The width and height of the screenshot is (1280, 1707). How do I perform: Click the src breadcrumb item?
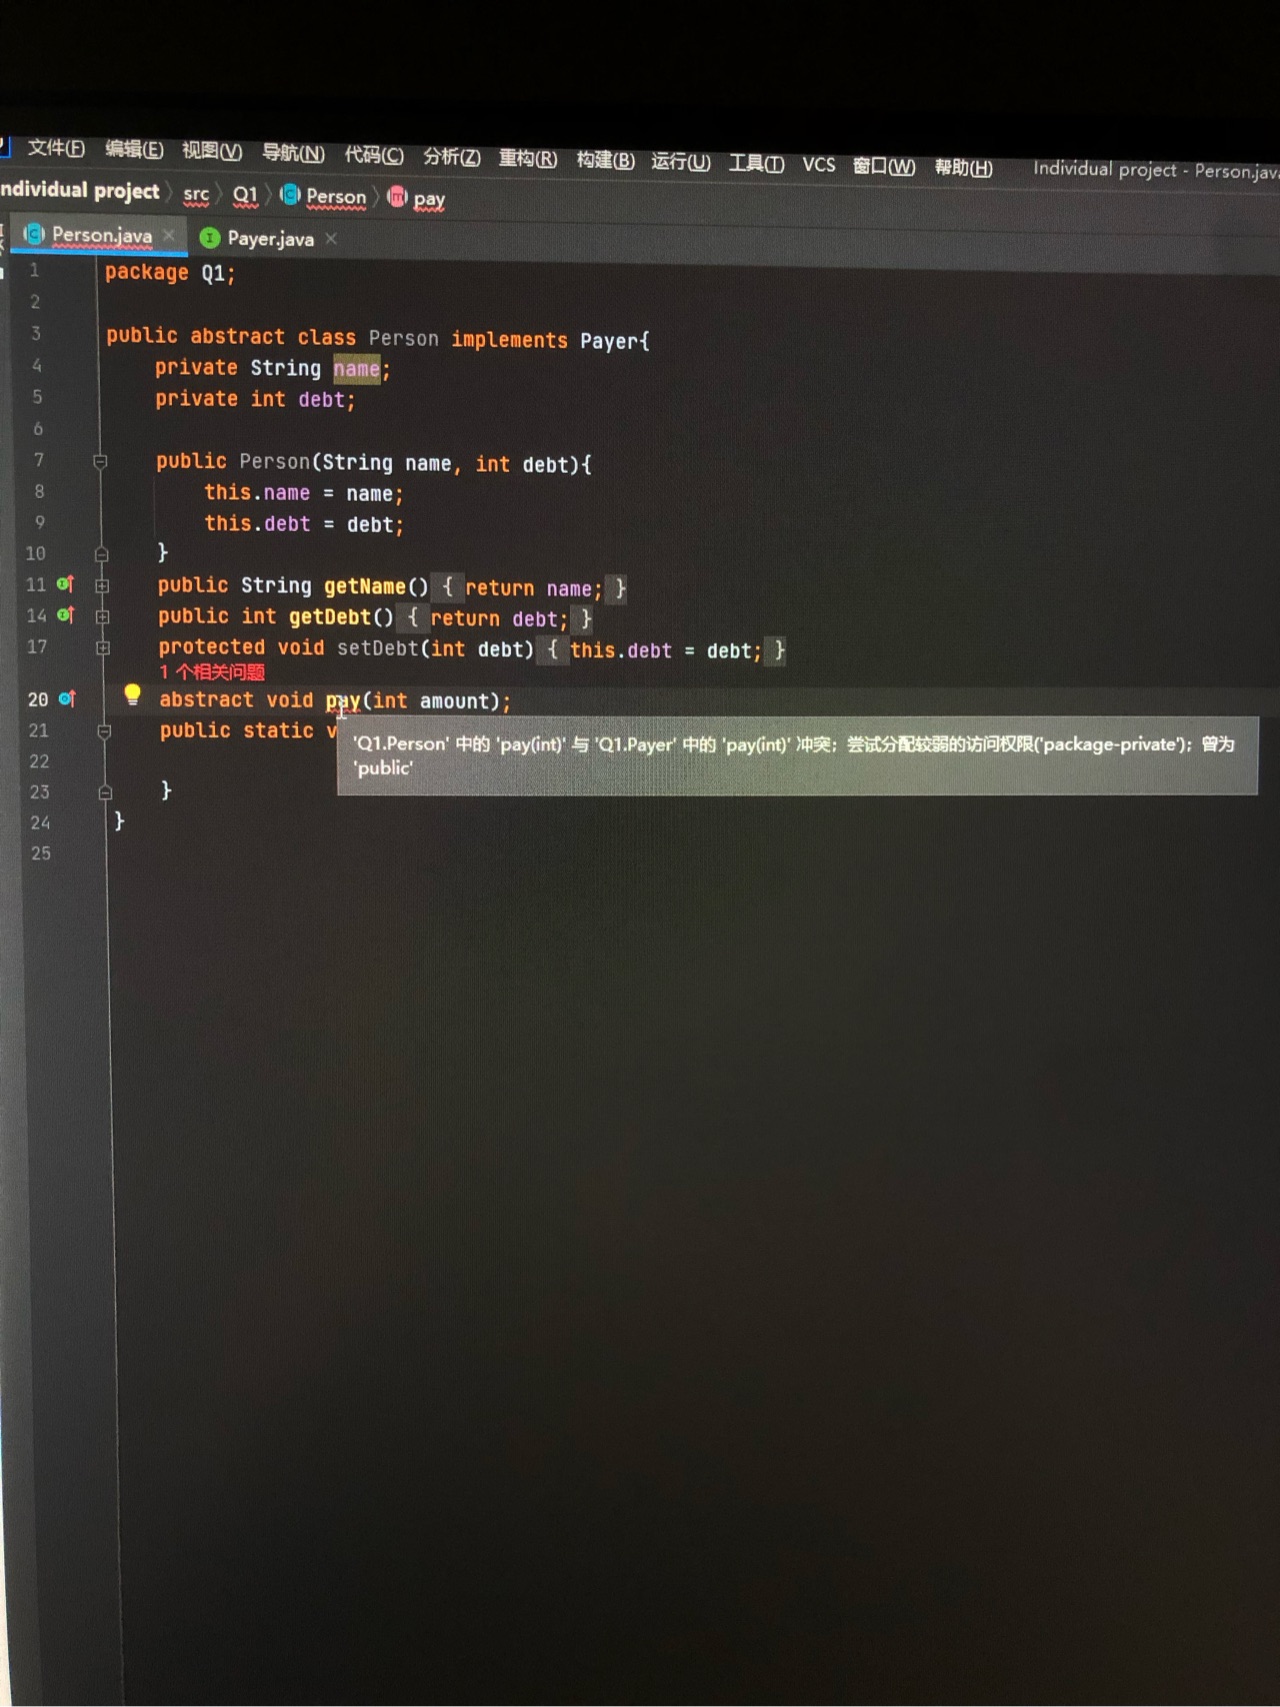(x=196, y=194)
